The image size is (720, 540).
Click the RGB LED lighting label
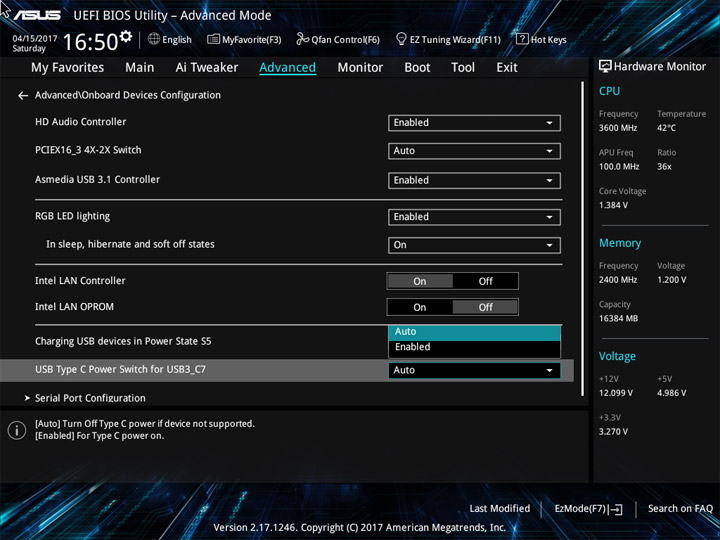tap(73, 216)
